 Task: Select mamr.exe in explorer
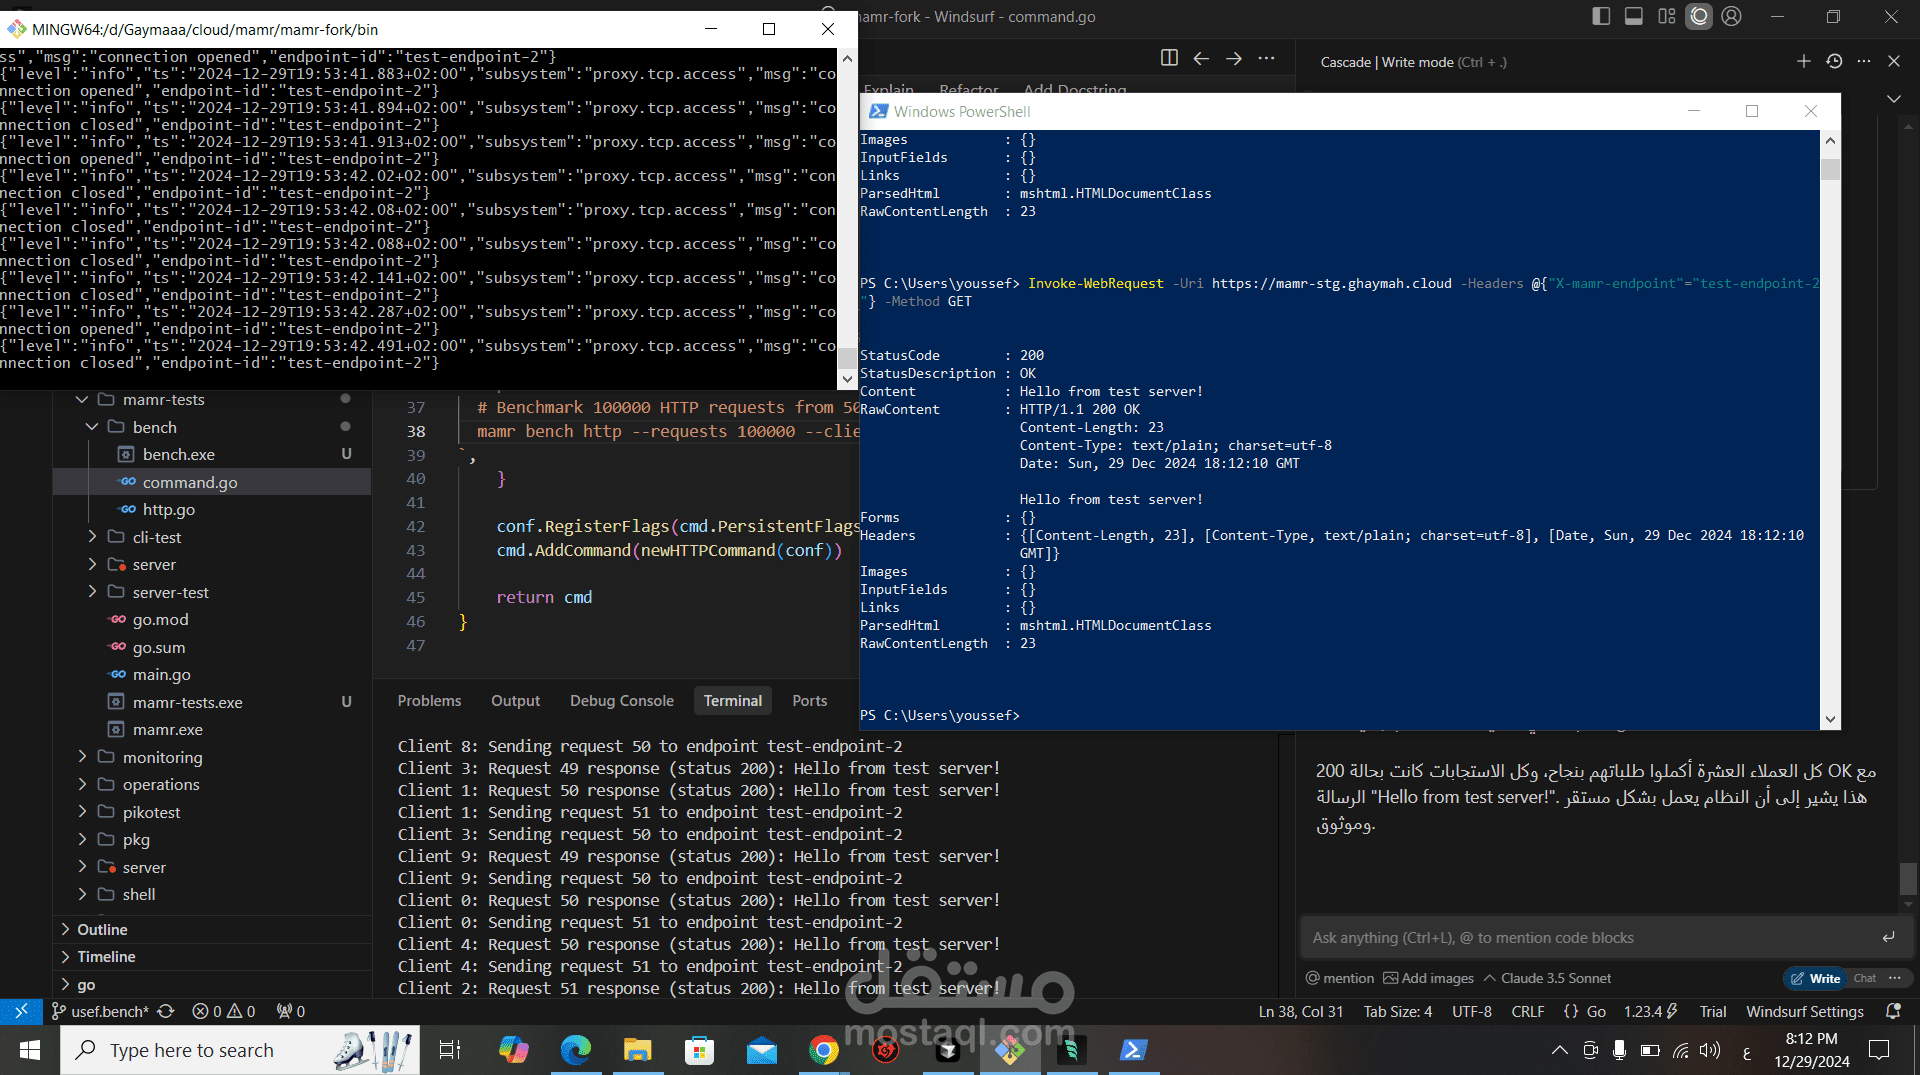click(167, 729)
